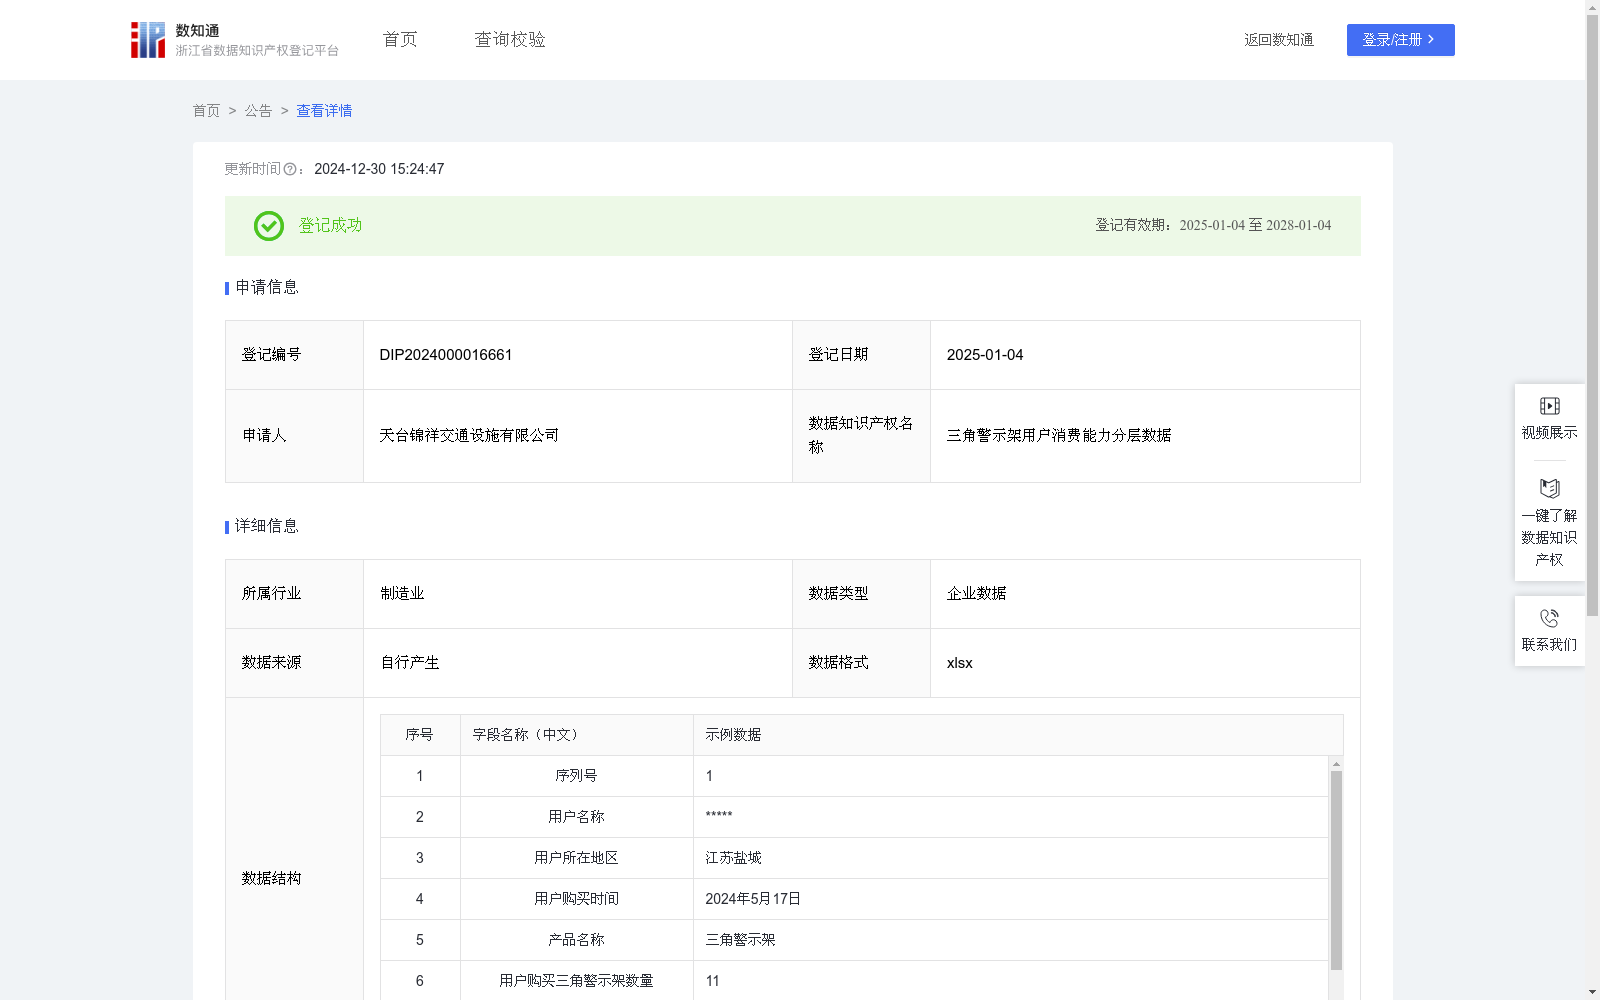Go to 公告 in the breadcrumb
The image size is (1600, 1000).
pos(258,111)
